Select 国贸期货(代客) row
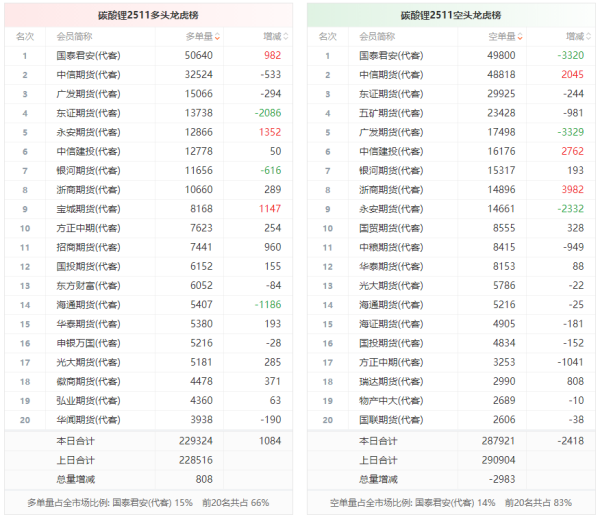Viewport: 600px width, 519px height. tap(451, 228)
